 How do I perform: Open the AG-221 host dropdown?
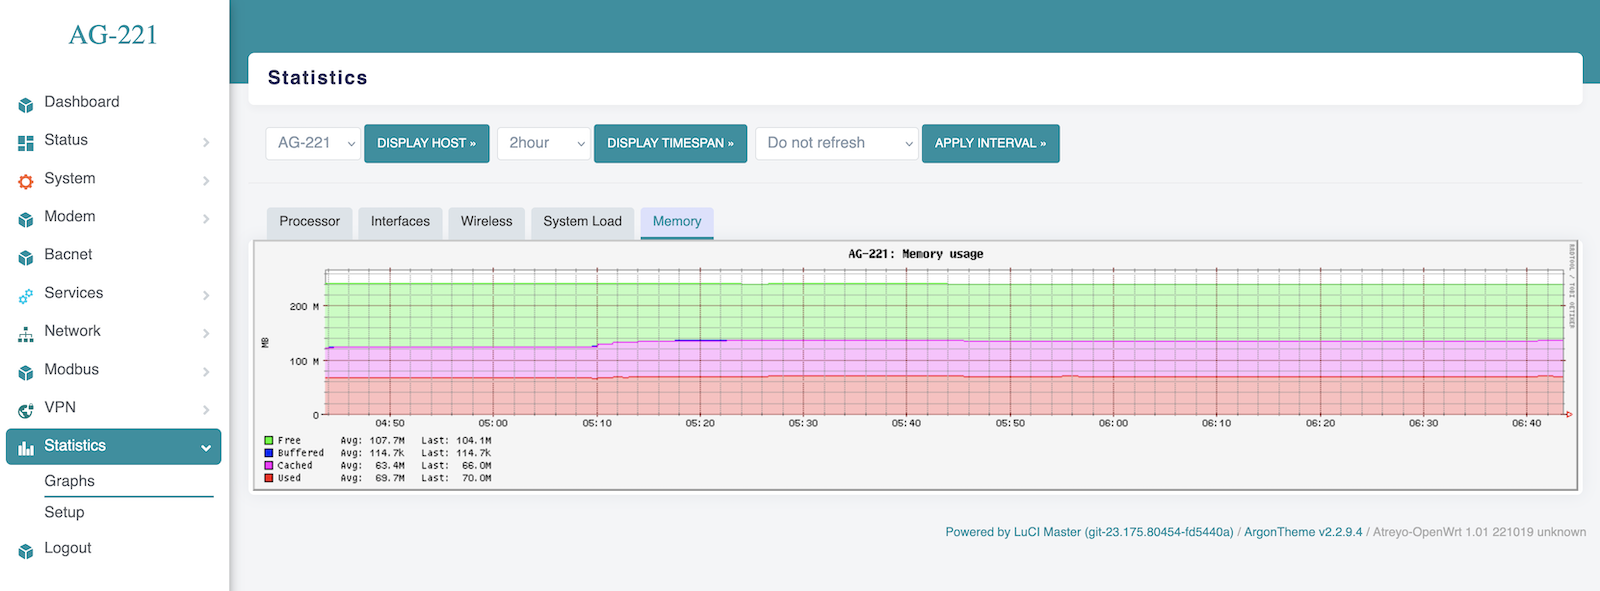(313, 143)
